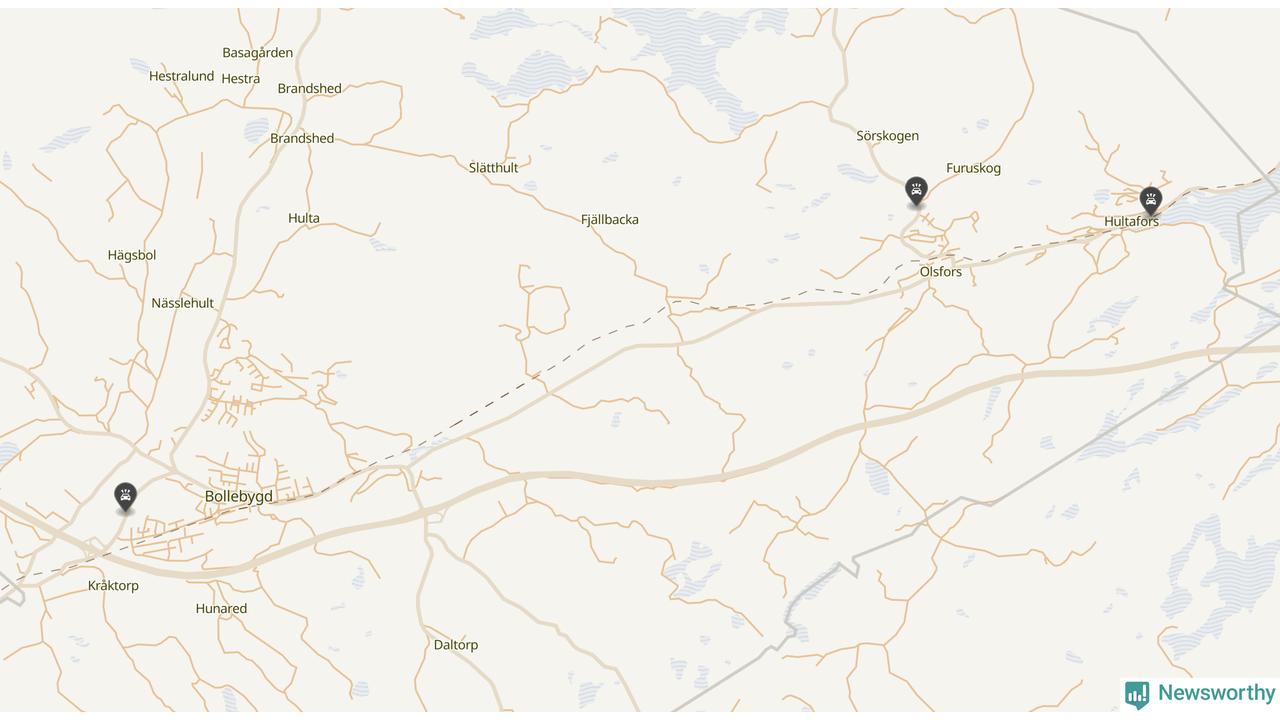Select the Hulta label
The image size is (1280, 720).
304,218
